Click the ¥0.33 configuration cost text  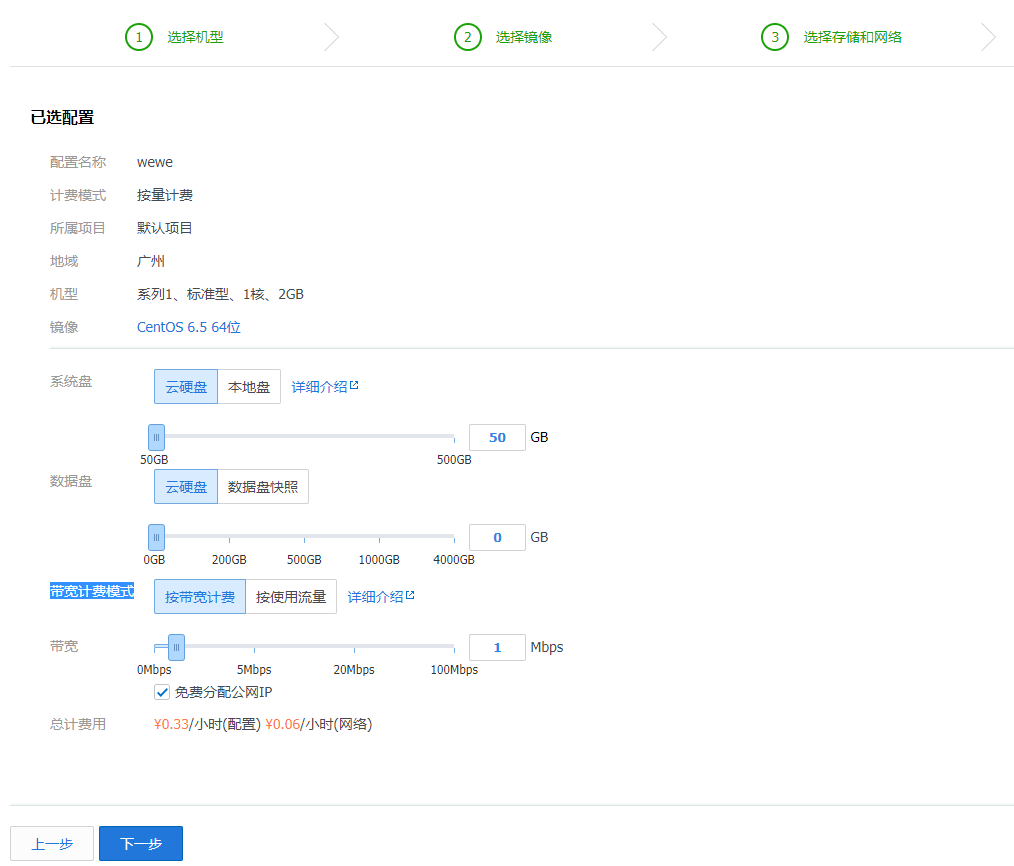click(171, 724)
